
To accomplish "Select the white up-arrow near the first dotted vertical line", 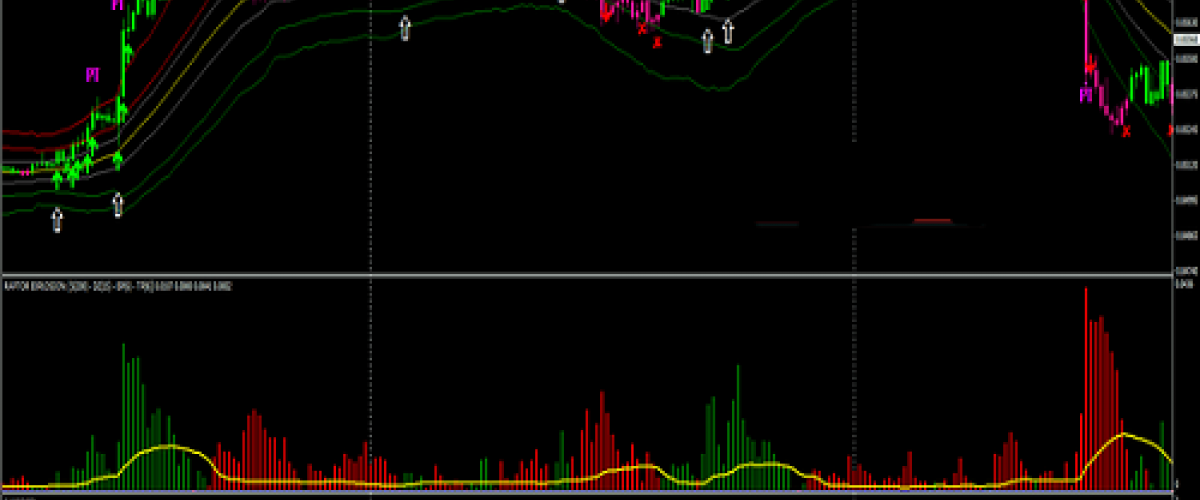I will (x=405, y=28).
